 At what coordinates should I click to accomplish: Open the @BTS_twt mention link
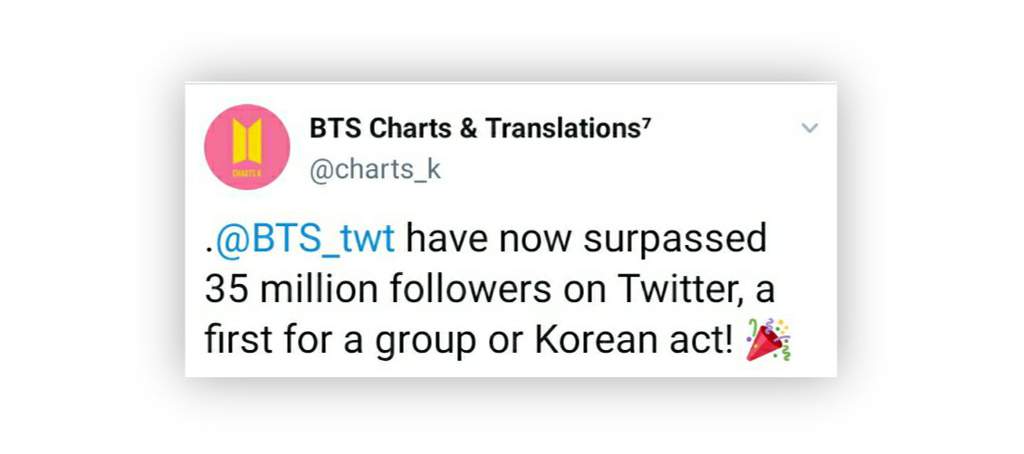pos(304,240)
